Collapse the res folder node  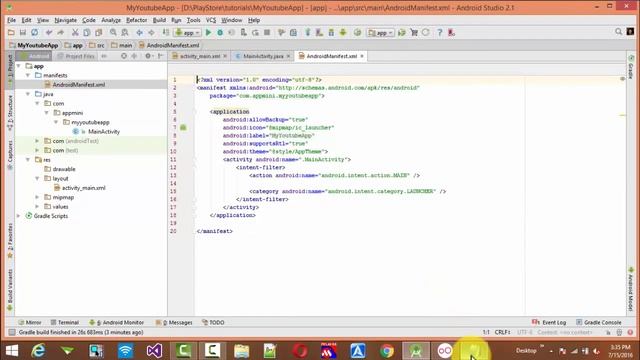click(x=28, y=160)
